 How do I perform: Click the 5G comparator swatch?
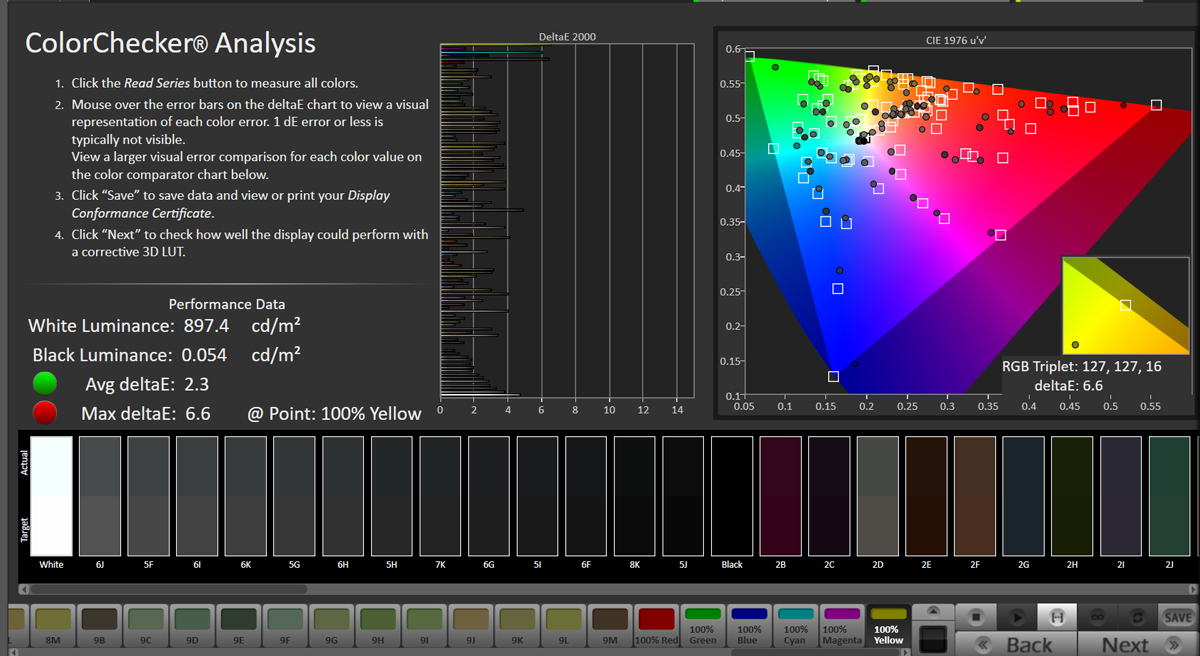click(294, 496)
